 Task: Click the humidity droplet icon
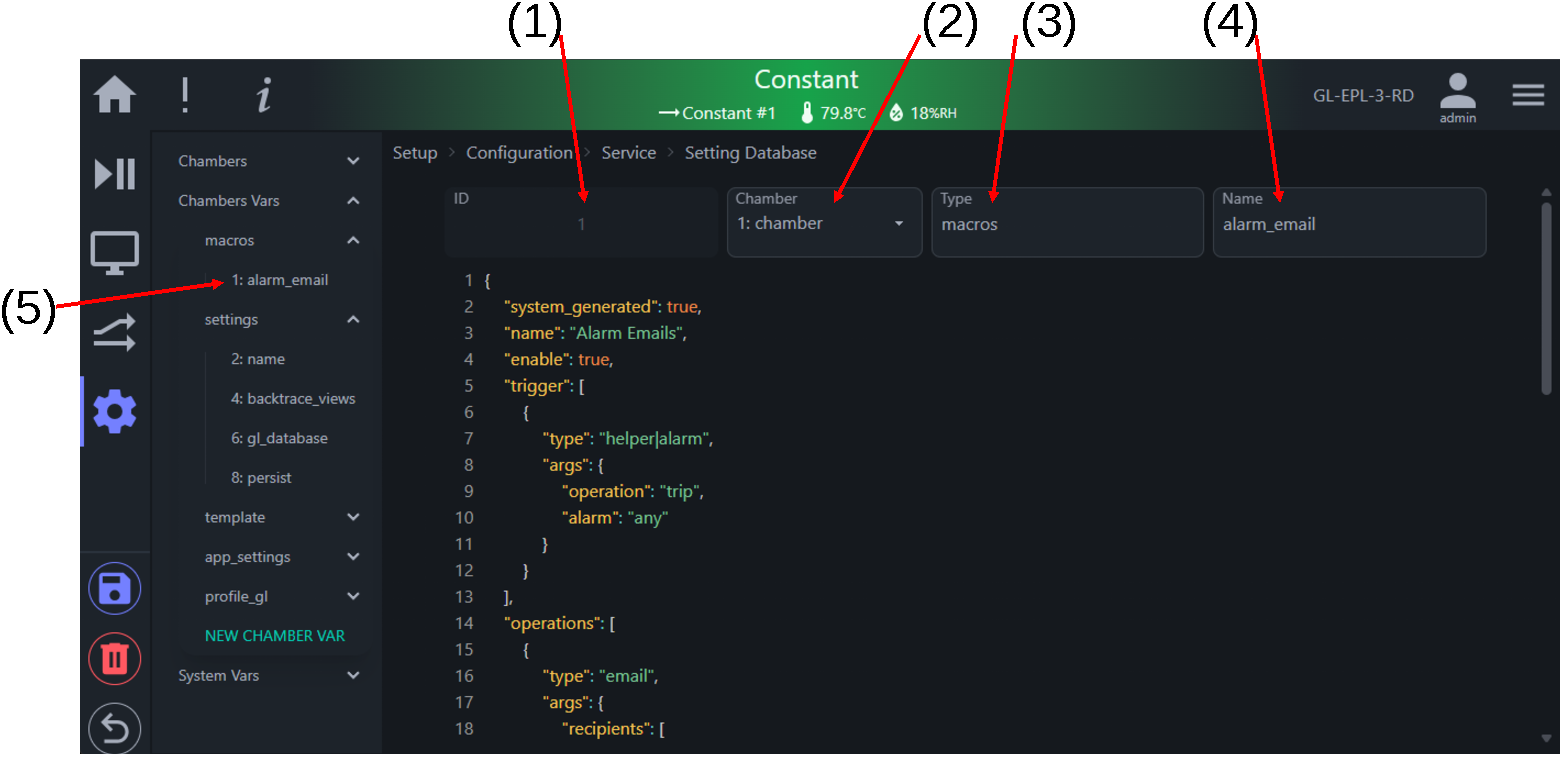pyautogui.click(x=896, y=113)
